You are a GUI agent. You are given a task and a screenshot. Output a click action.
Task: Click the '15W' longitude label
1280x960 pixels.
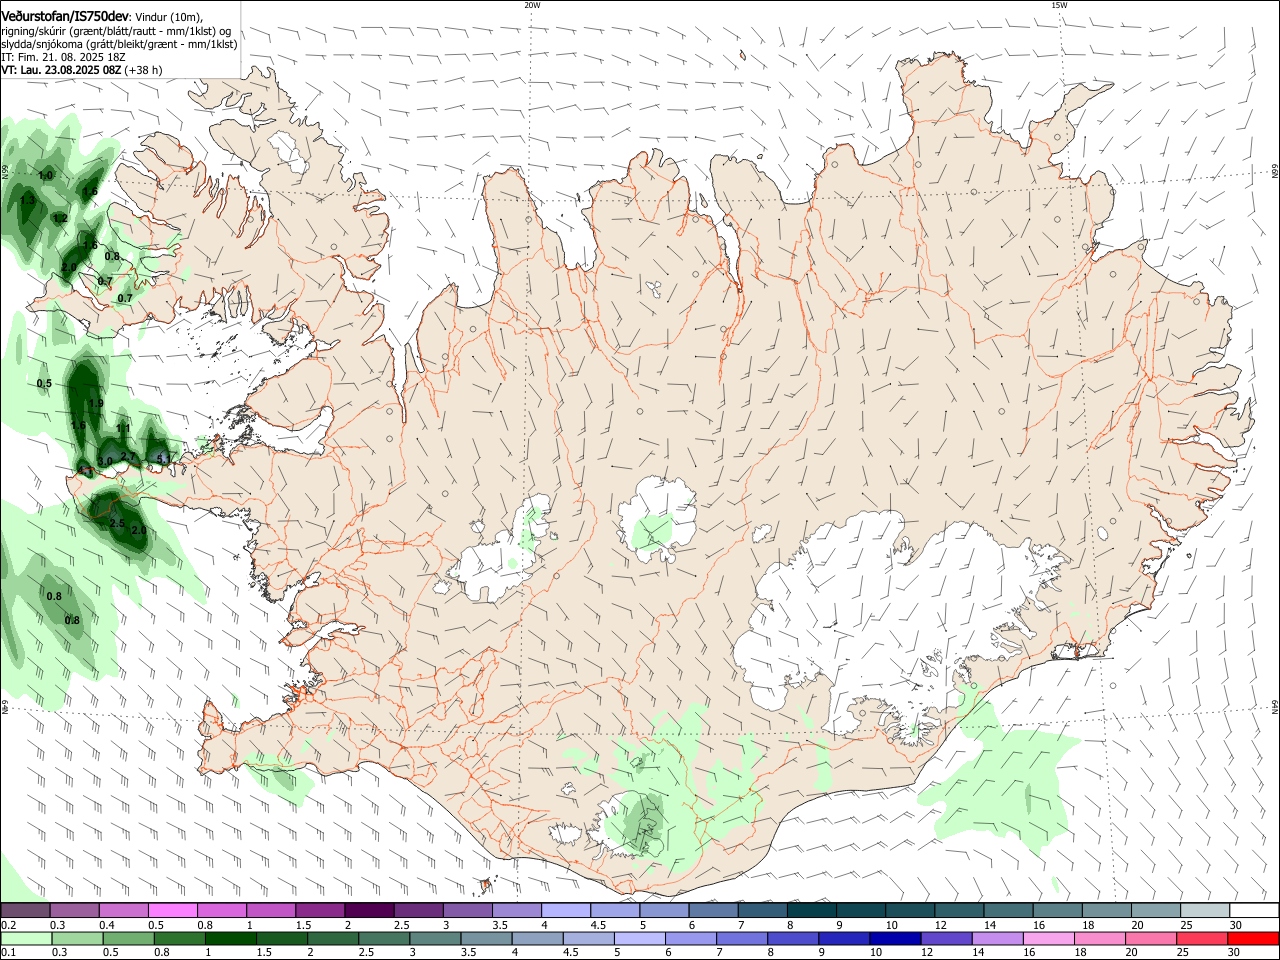pyautogui.click(x=1059, y=5)
